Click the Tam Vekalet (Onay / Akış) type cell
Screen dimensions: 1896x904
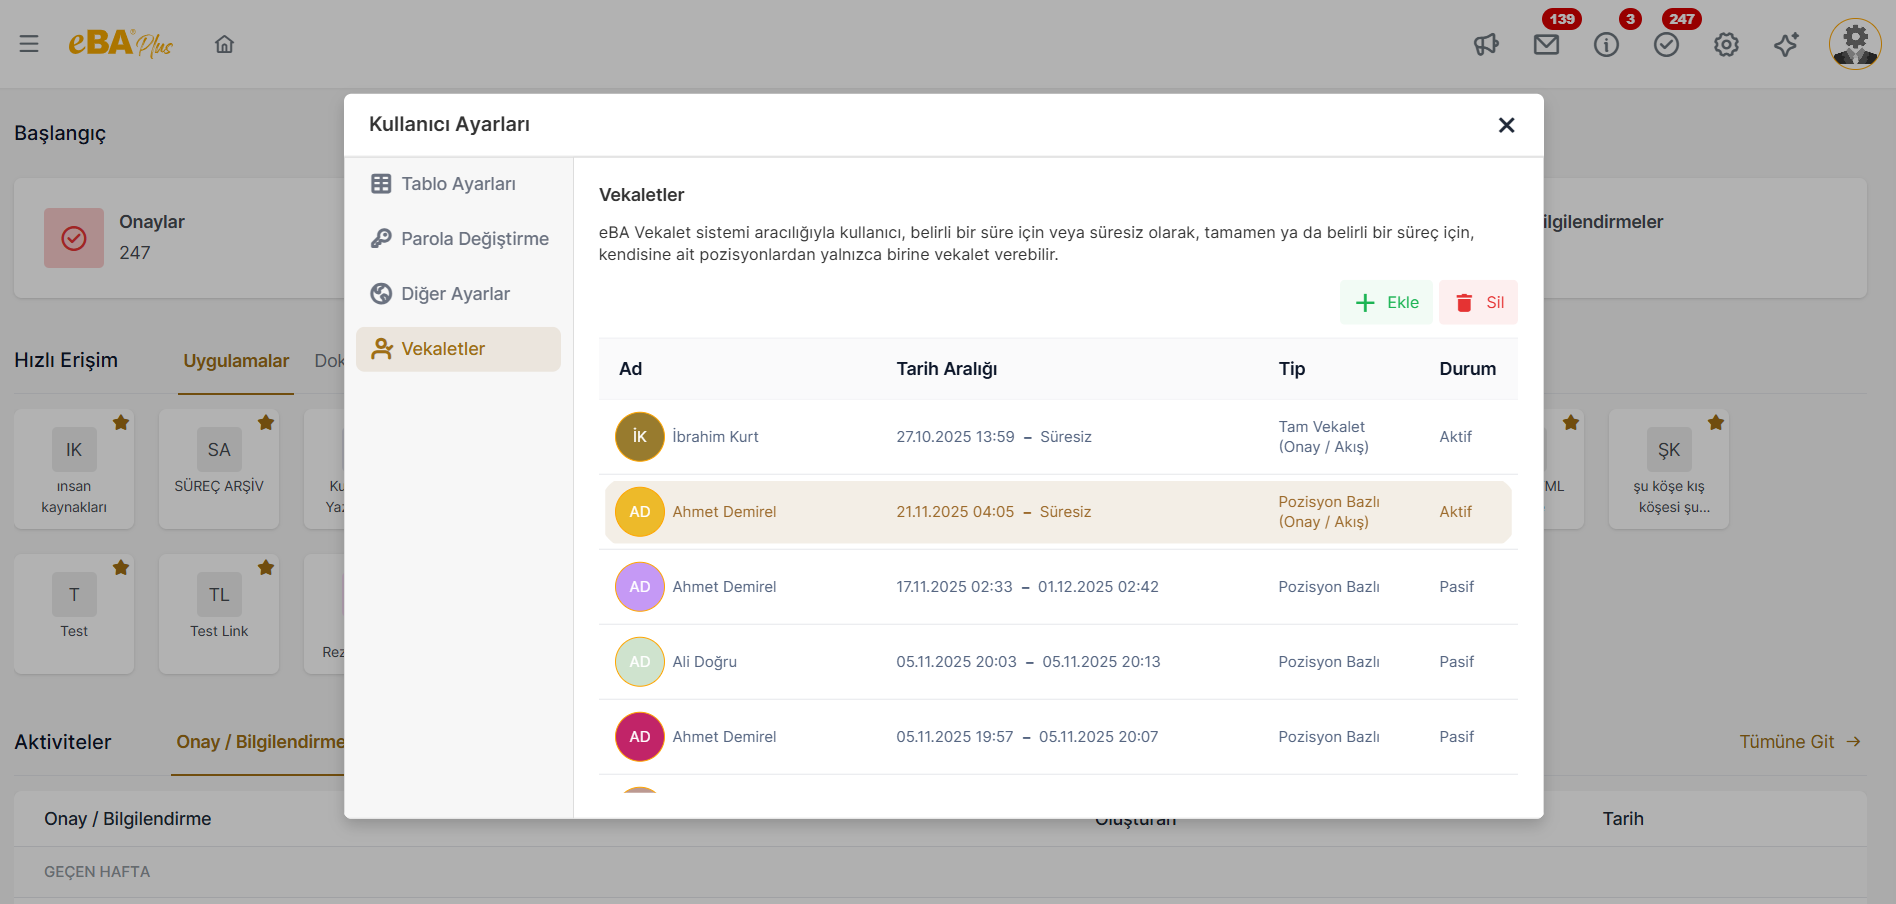click(1323, 437)
